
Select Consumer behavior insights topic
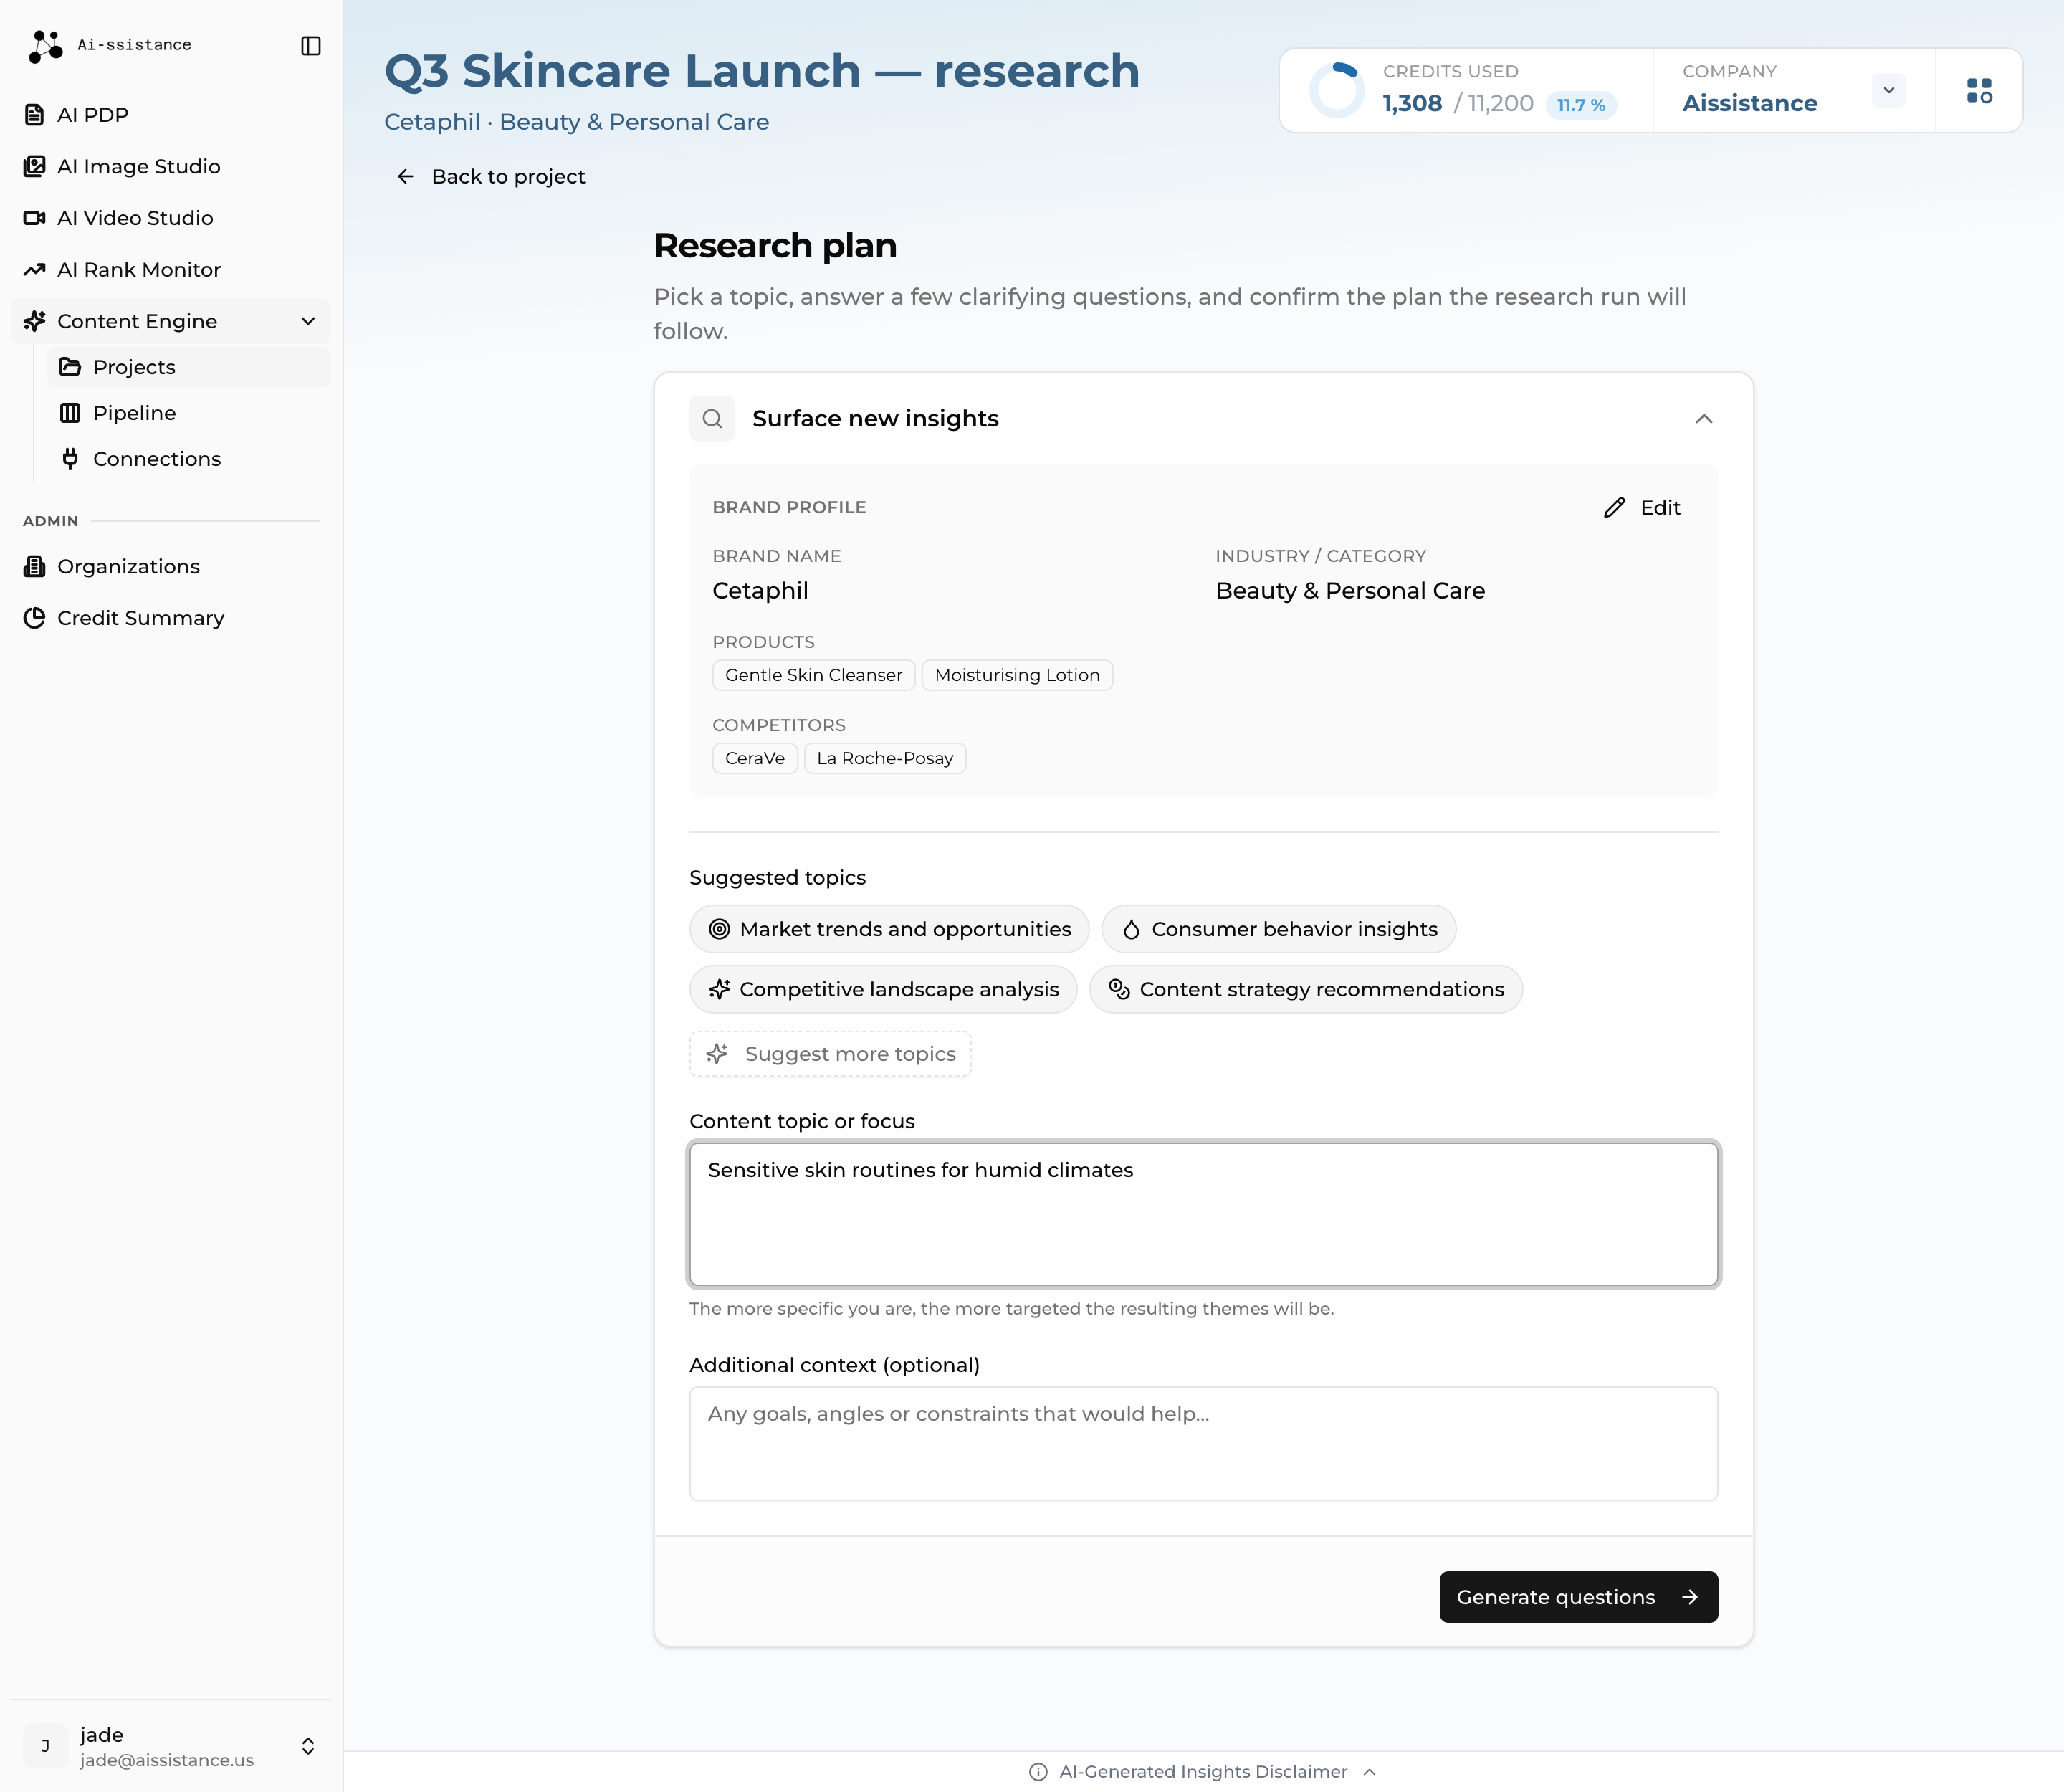(x=1278, y=929)
